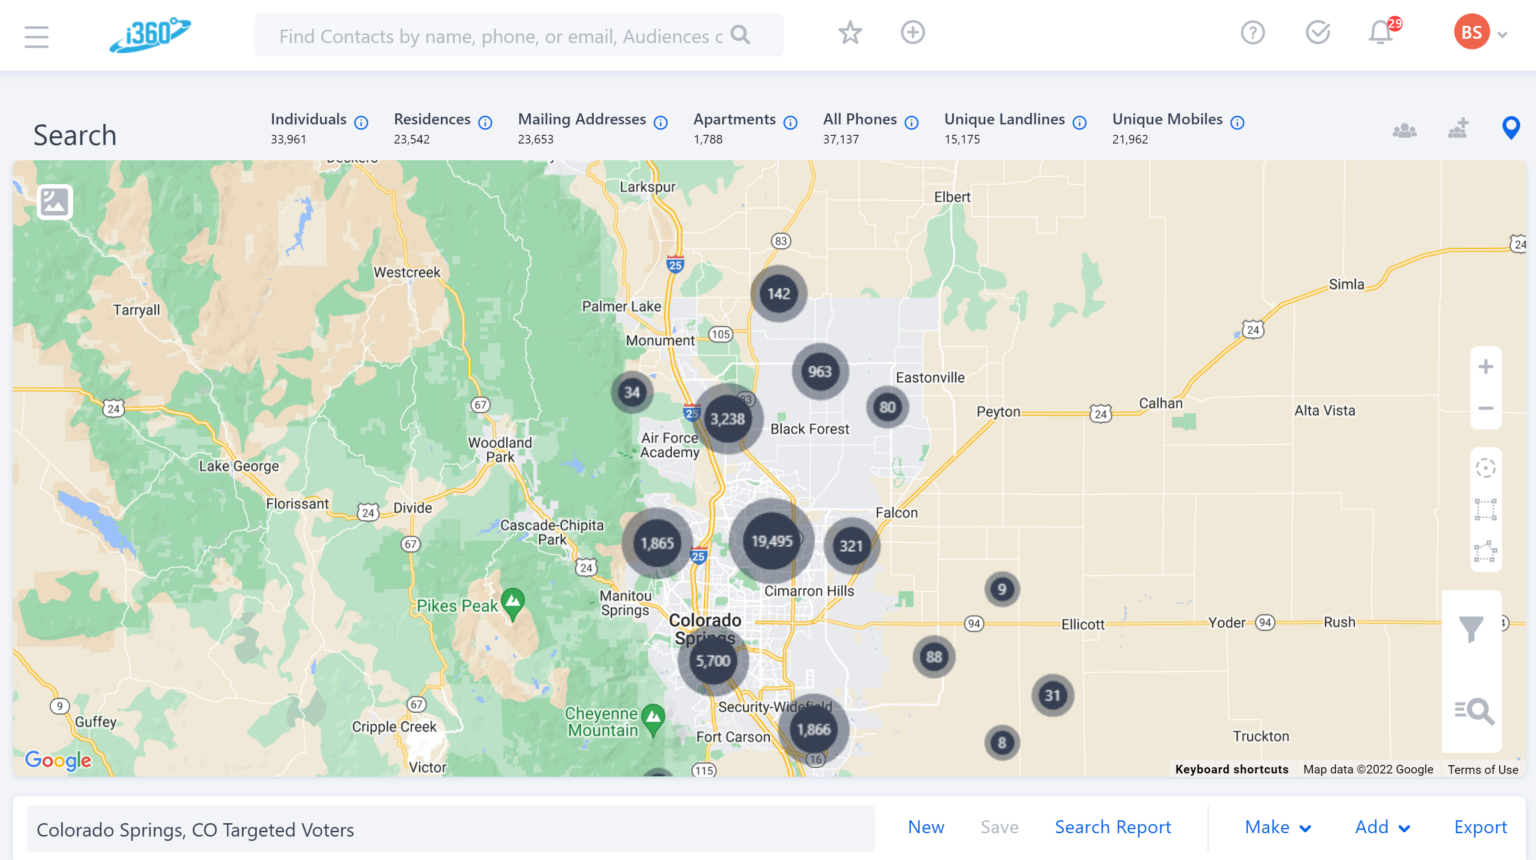Zoom in on the map
The width and height of the screenshot is (1536, 860).
tap(1486, 367)
